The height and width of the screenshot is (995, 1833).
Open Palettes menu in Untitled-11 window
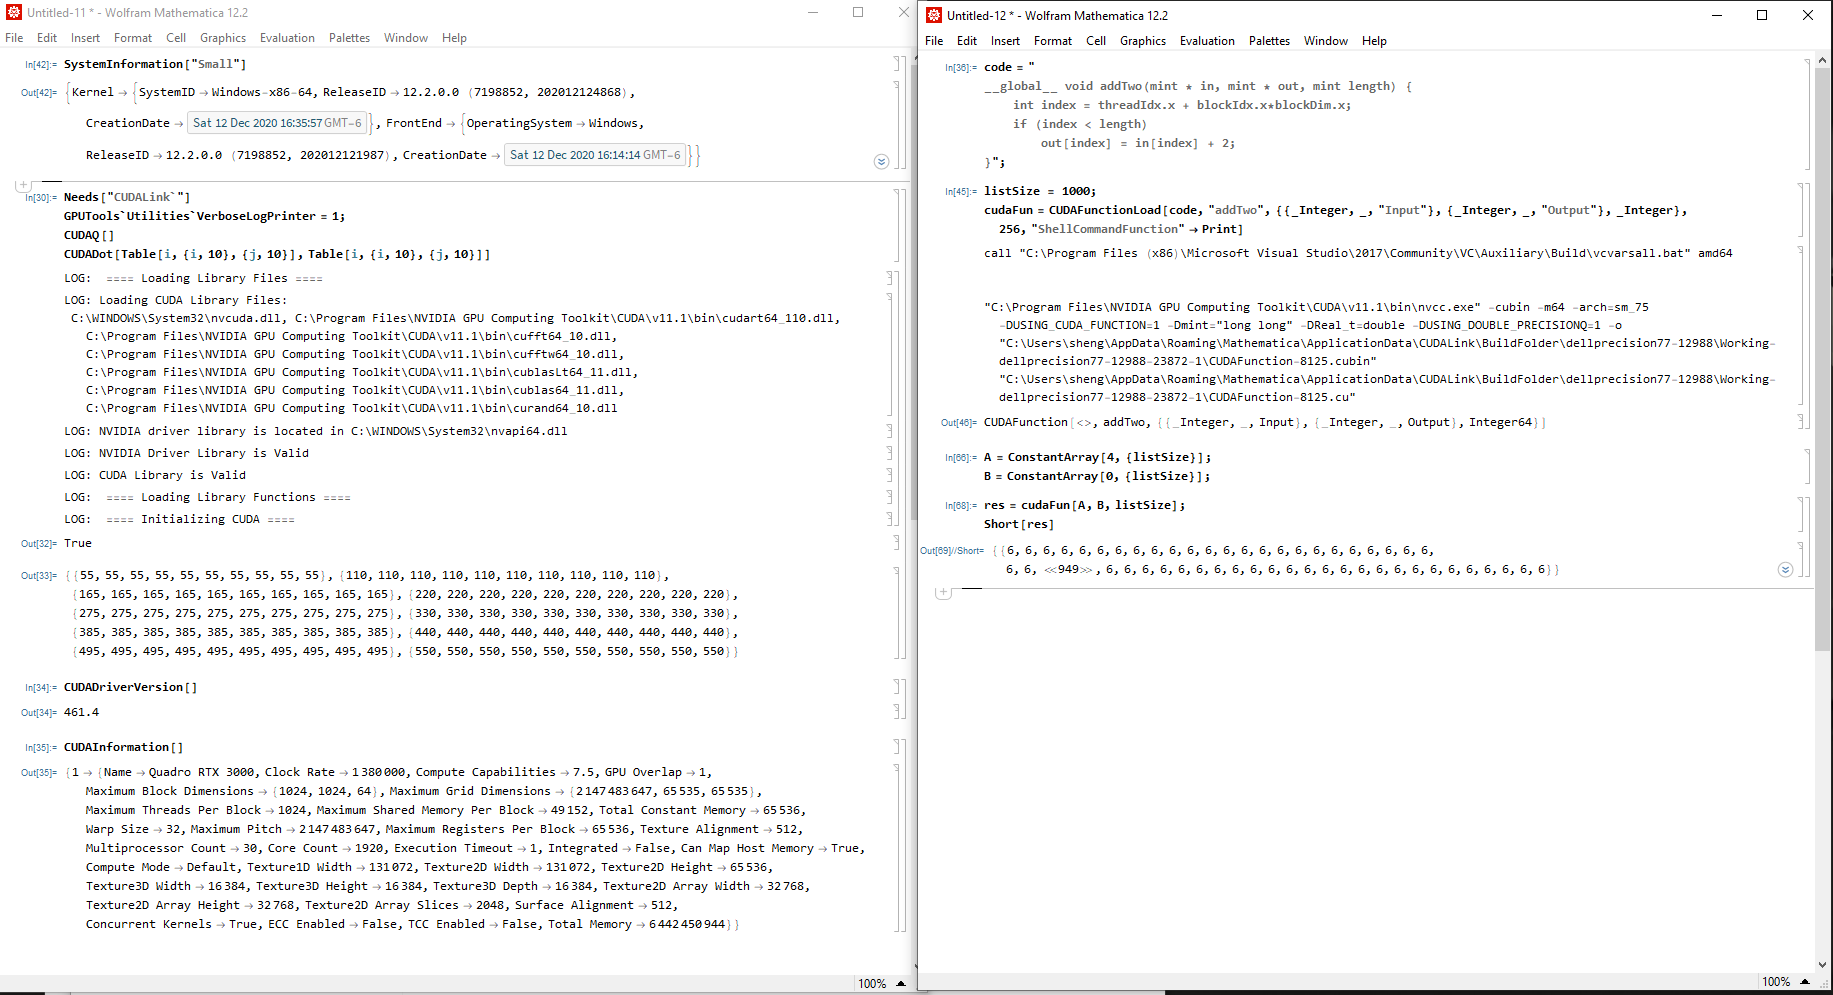tap(349, 38)
